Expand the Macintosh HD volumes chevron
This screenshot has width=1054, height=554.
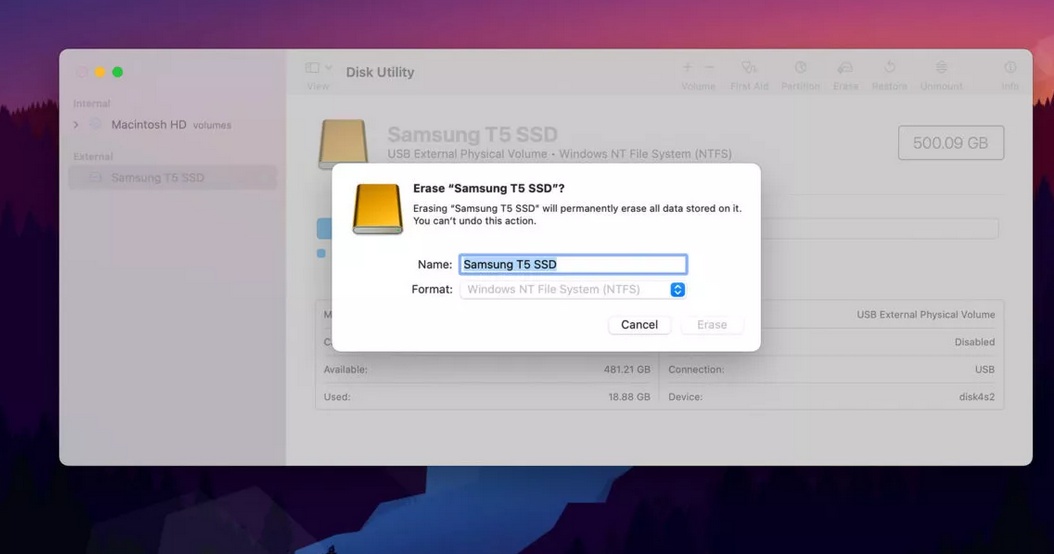76,125
